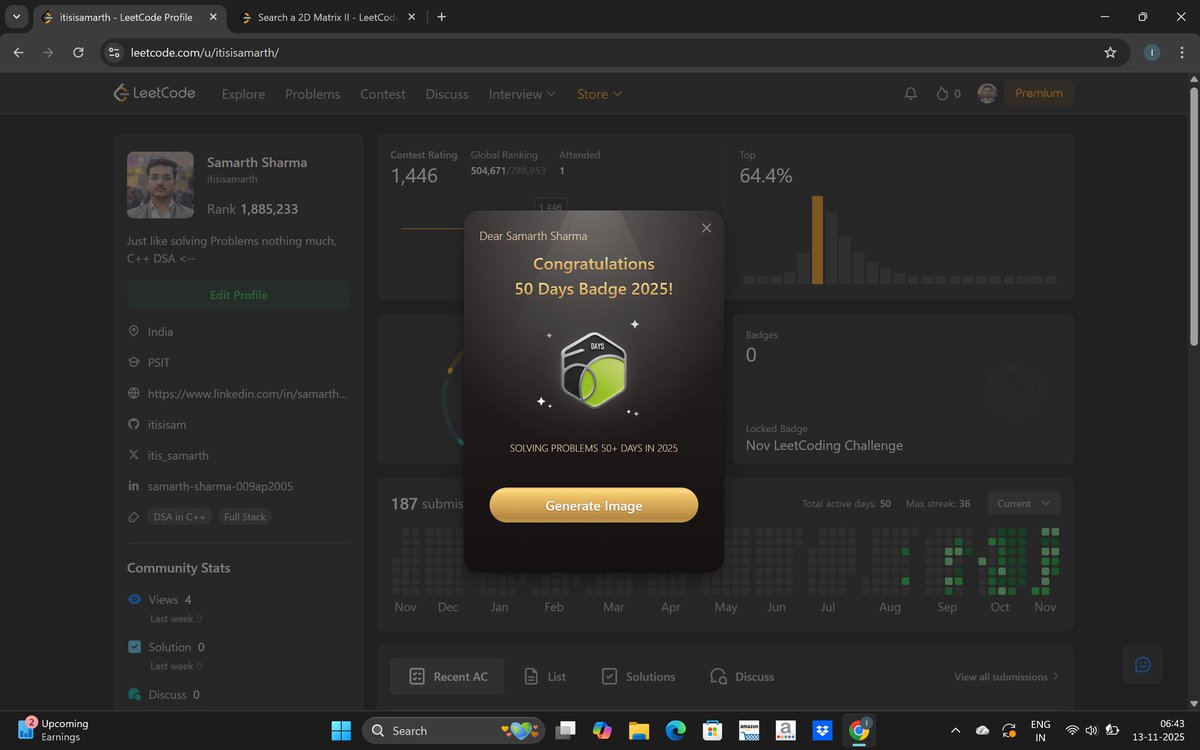
Task: Click the Views eye icon
Action: pos(134,599)
